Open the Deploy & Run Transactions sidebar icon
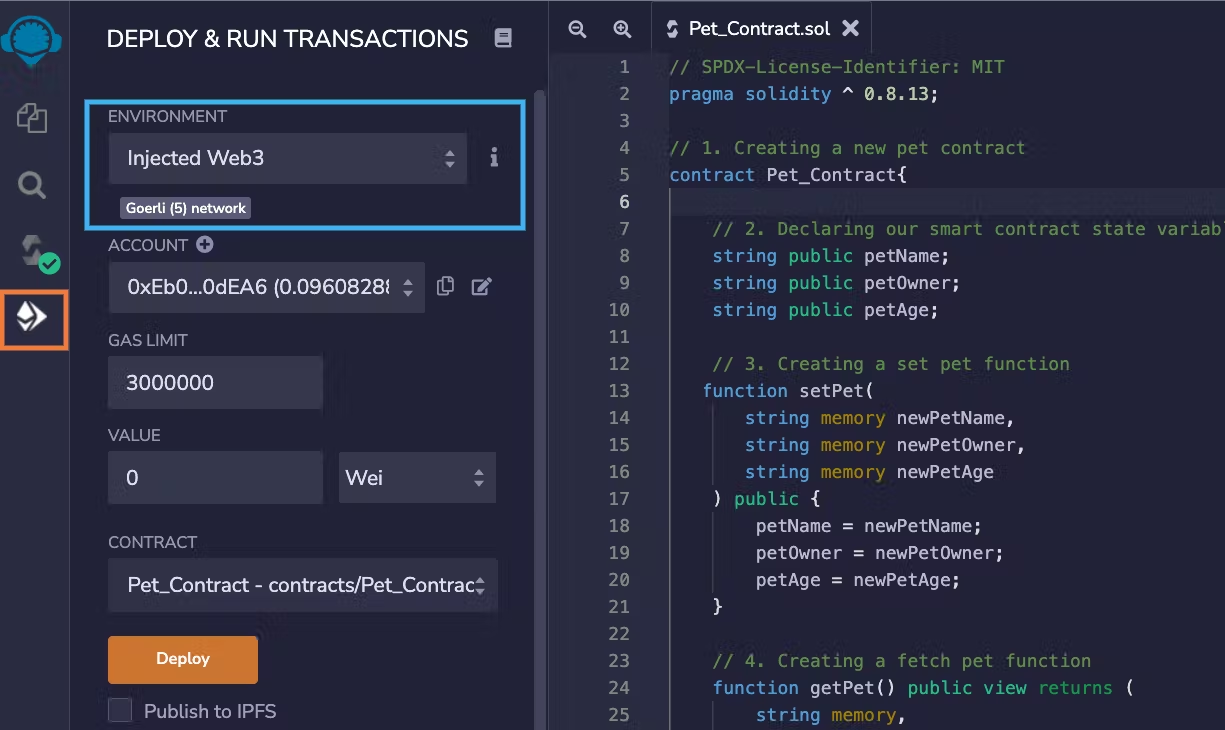The width and height of the screenshot is (1225, 730). [x=33, y=319]
